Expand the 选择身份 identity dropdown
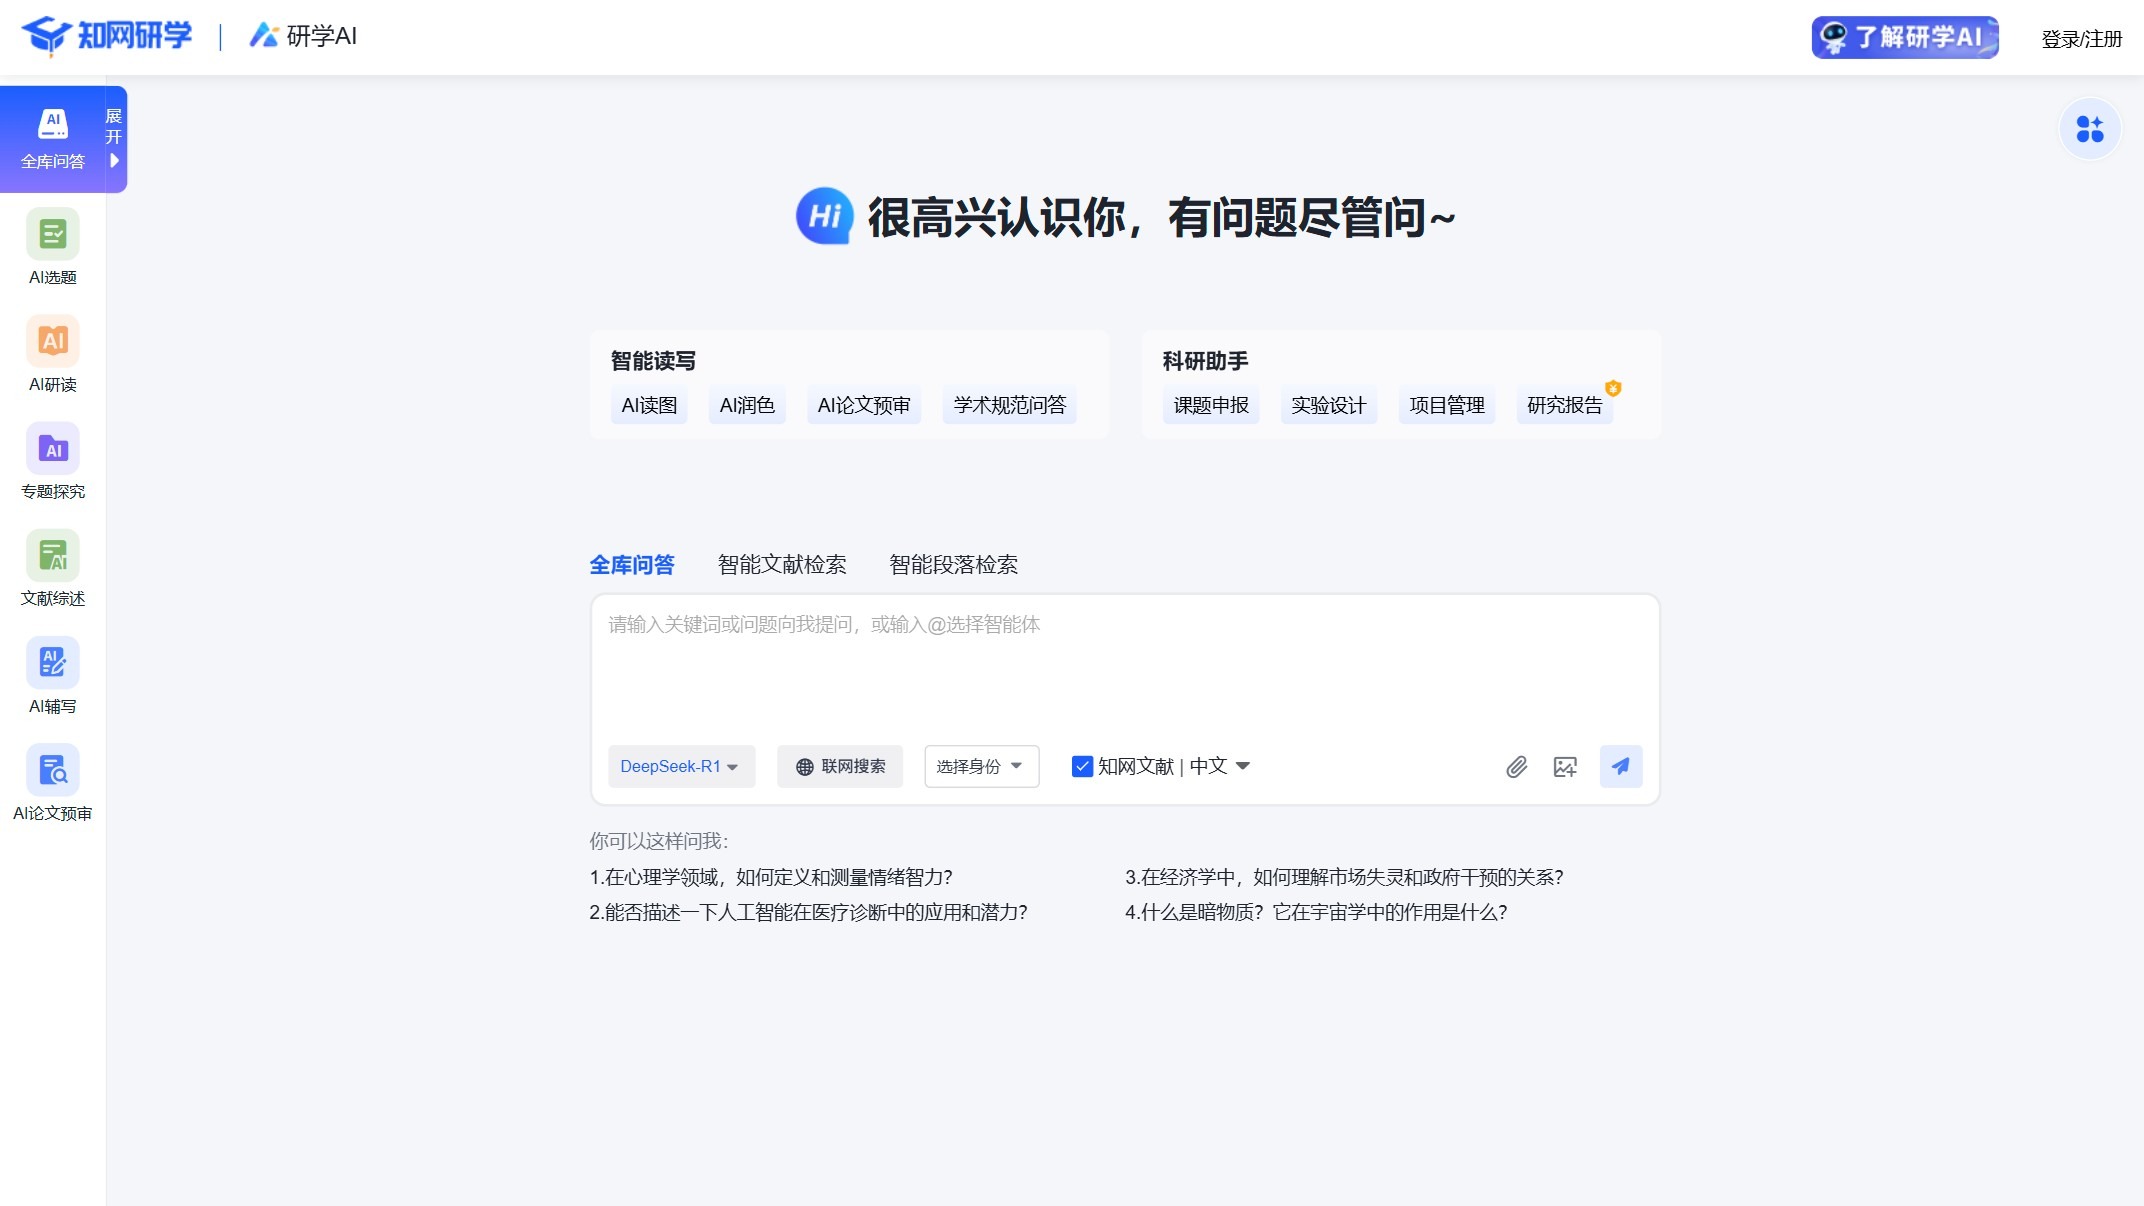The image size is (2144, 1206). [980, 766]
